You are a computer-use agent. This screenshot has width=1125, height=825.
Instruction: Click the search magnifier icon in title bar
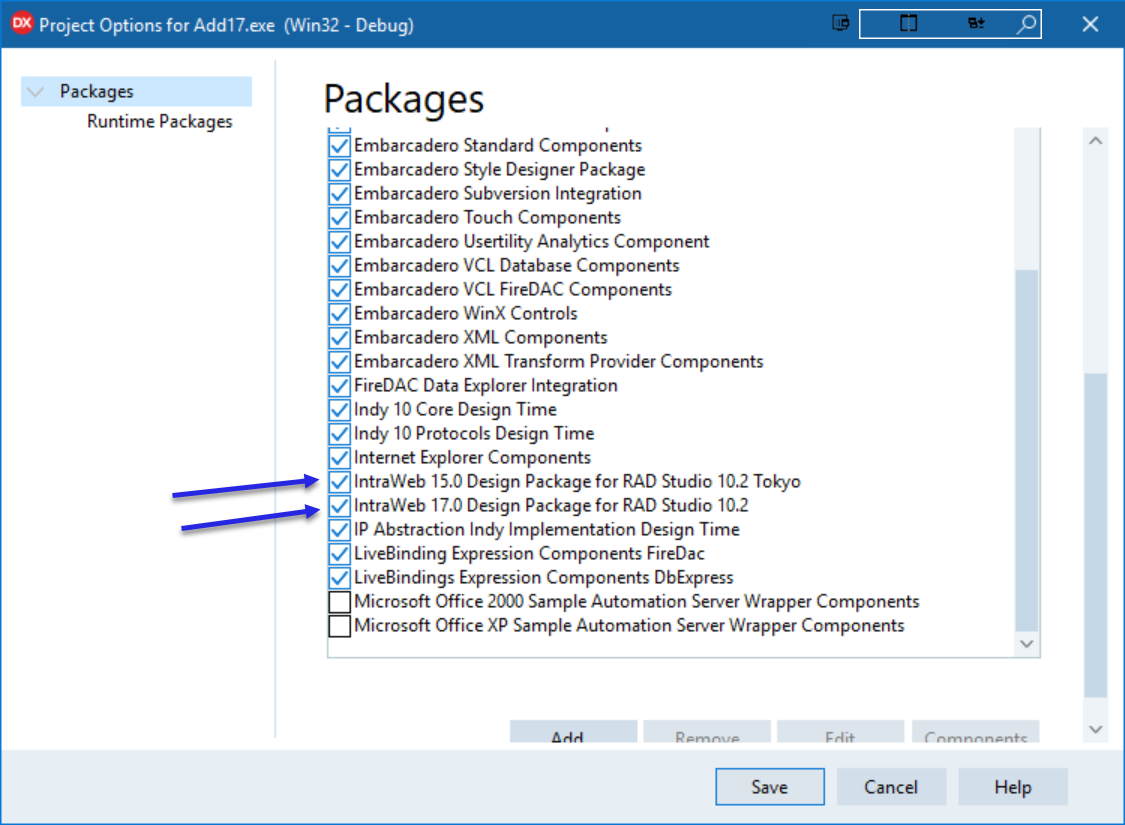pyautogui.click(x=1026, y=24)
